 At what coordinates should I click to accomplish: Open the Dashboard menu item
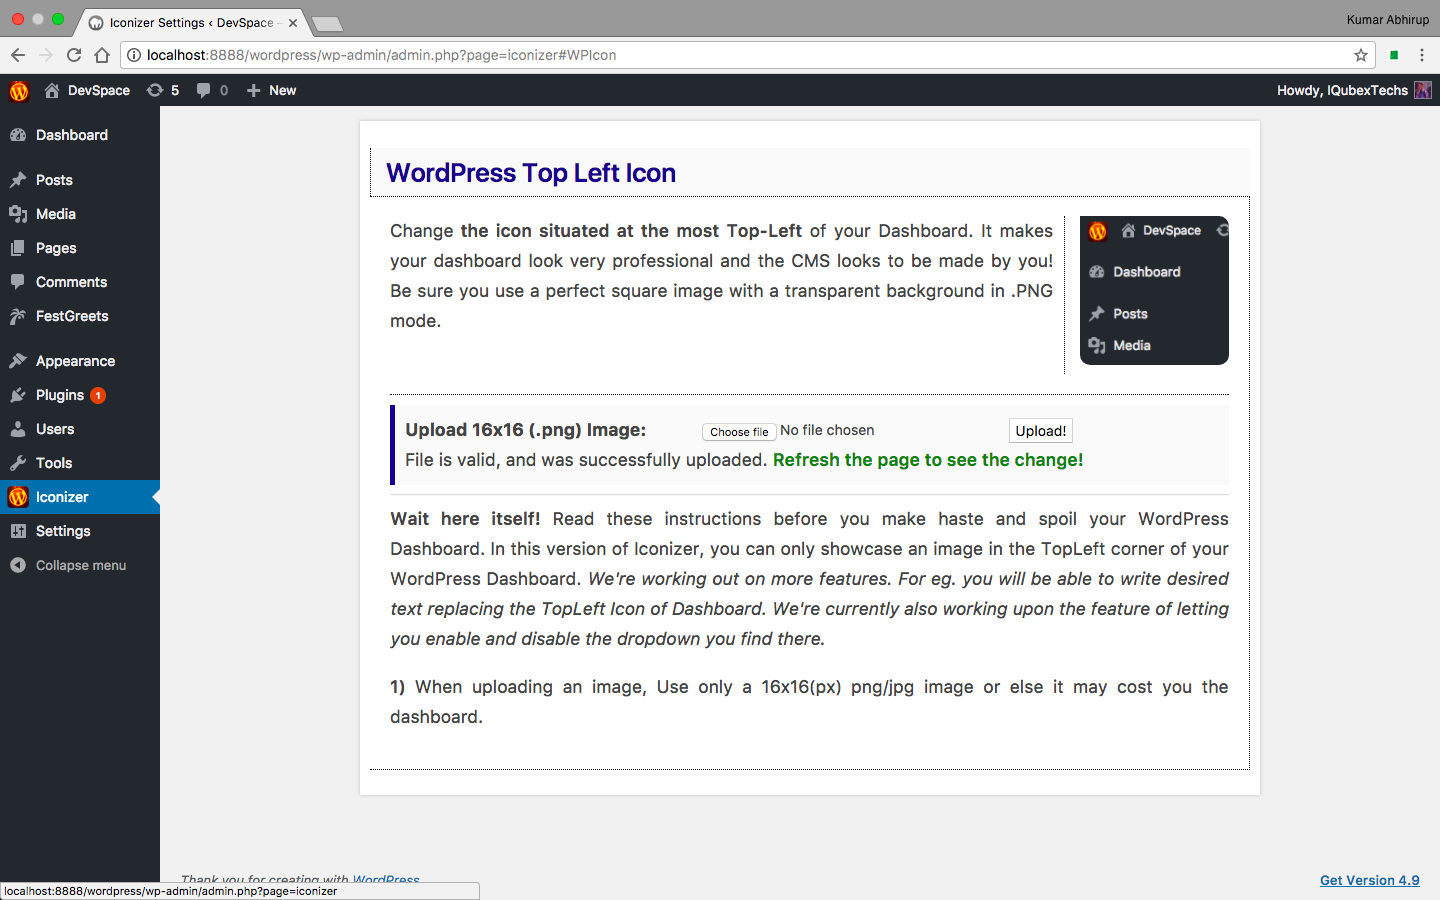[80, 135]
